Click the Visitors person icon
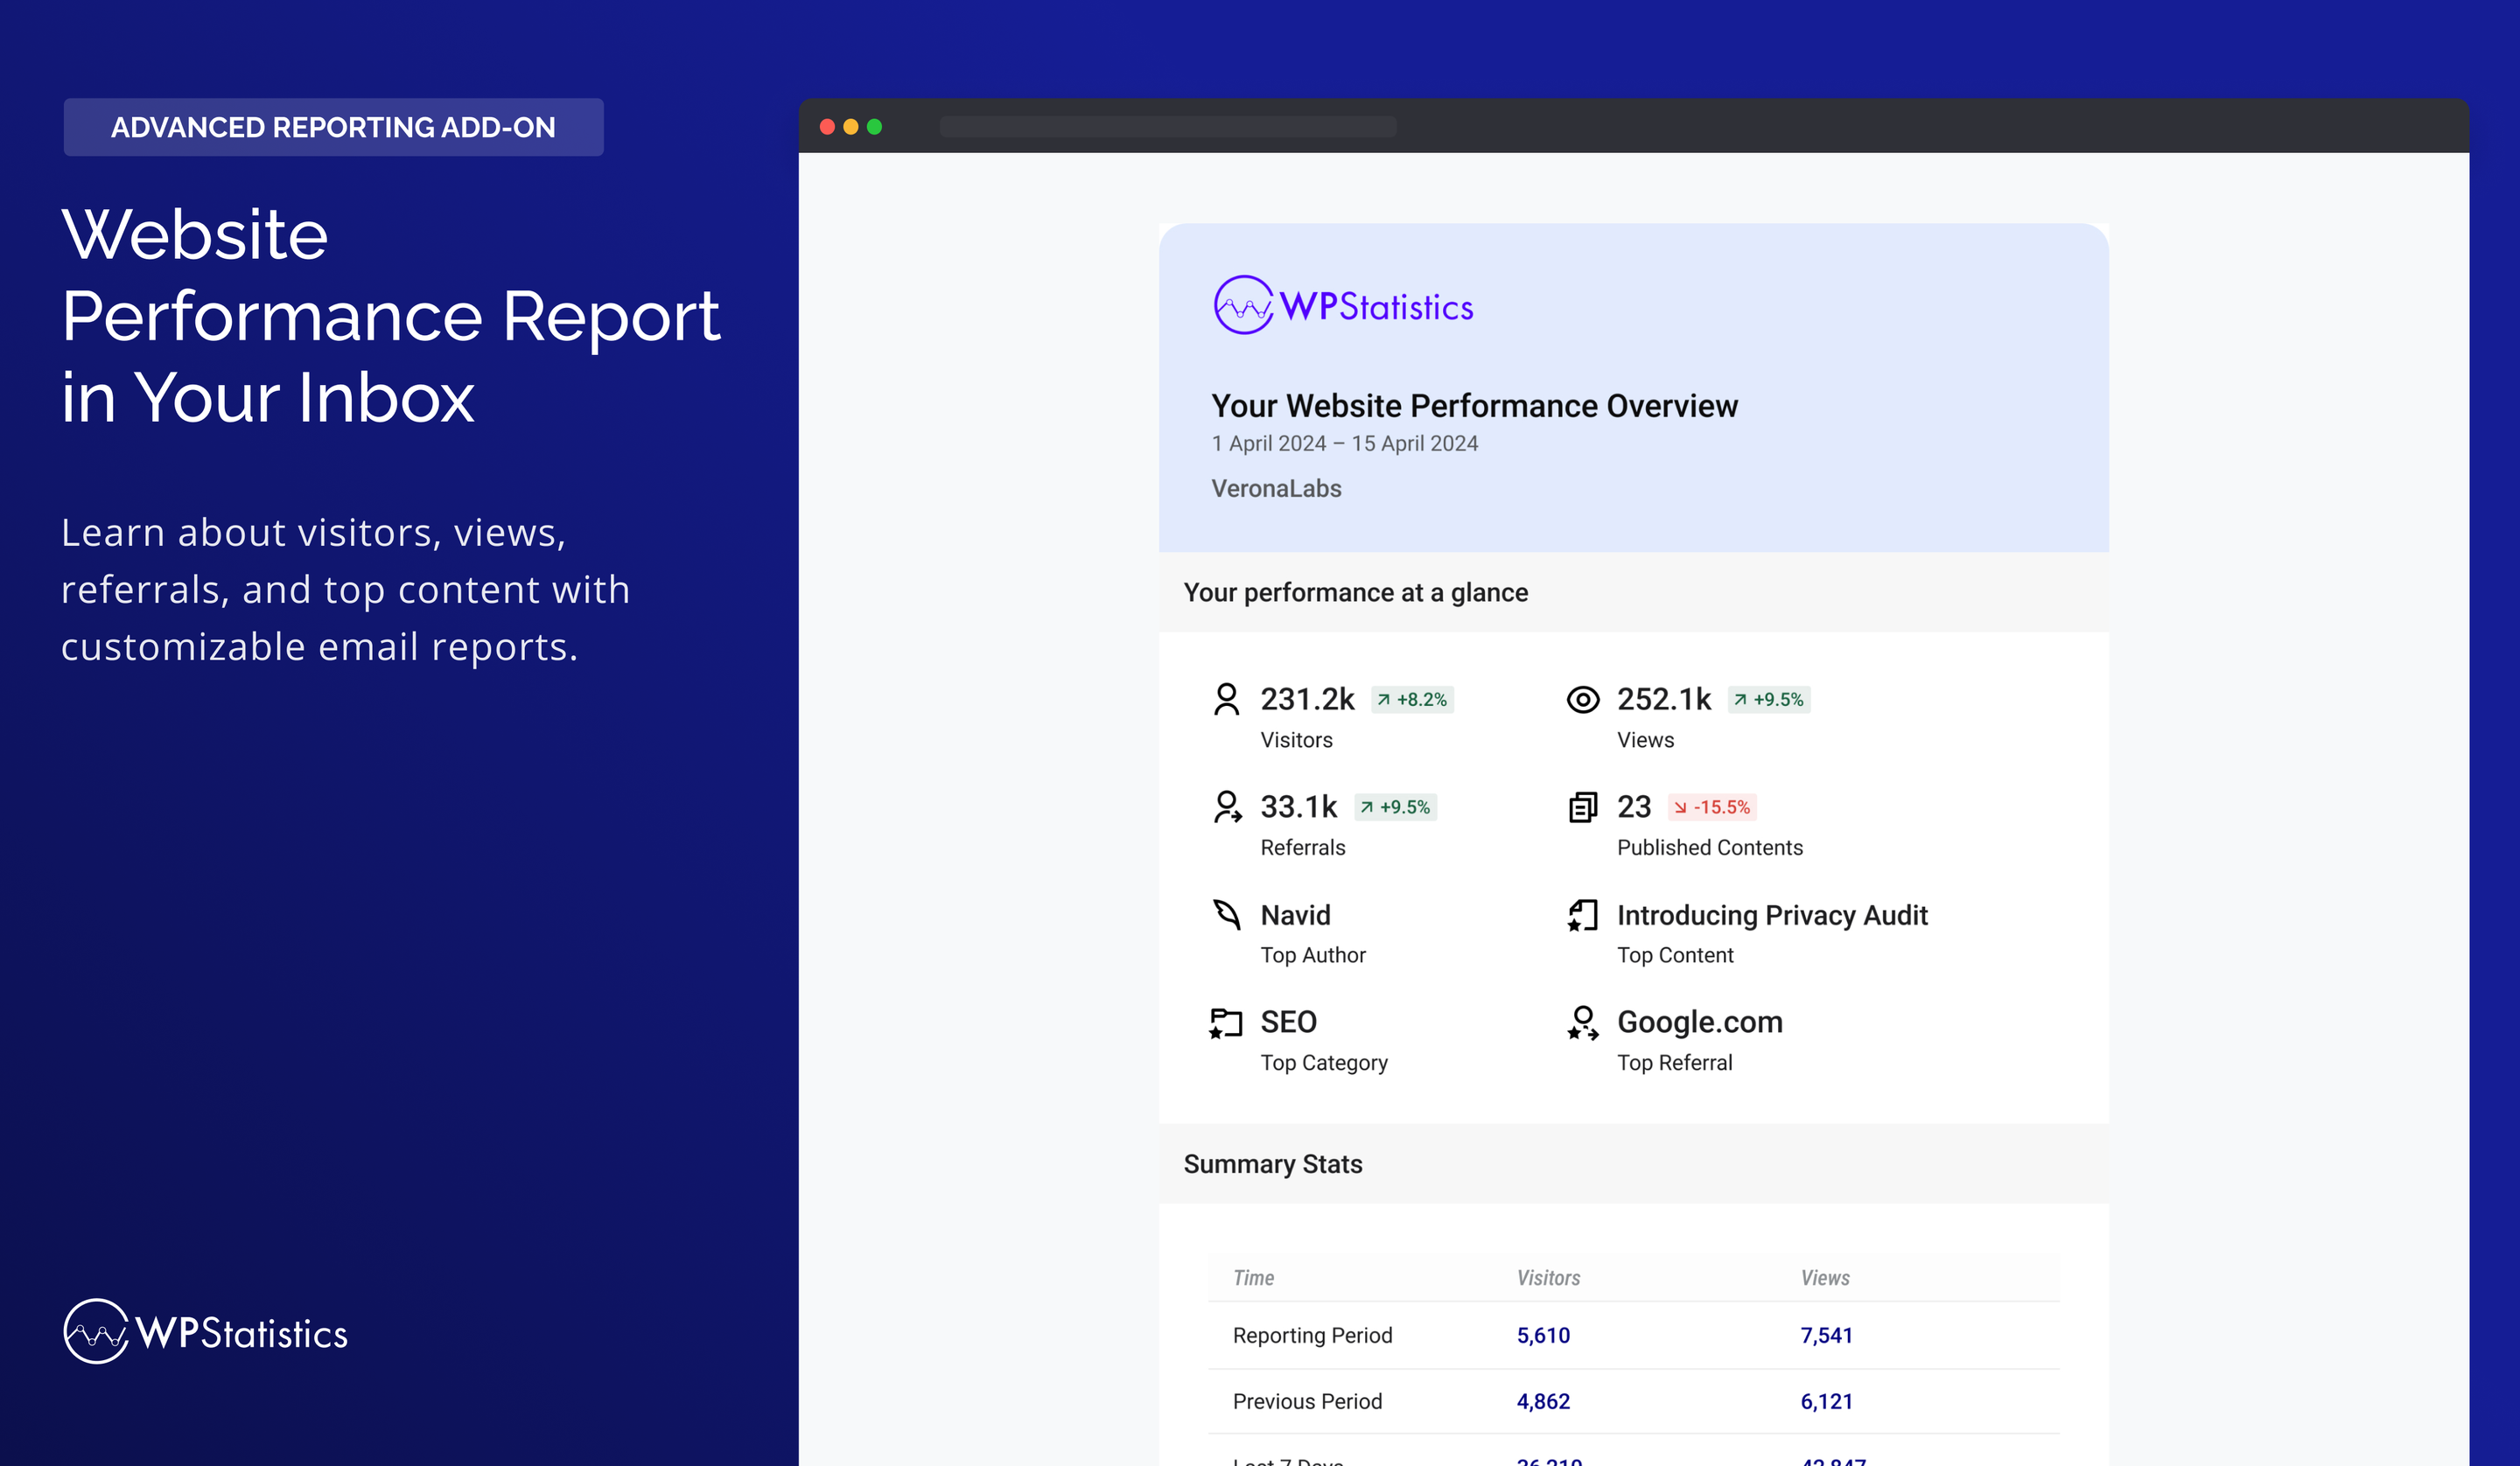The height and width of the screenshot is (1466, 2520). [1226, 699]
